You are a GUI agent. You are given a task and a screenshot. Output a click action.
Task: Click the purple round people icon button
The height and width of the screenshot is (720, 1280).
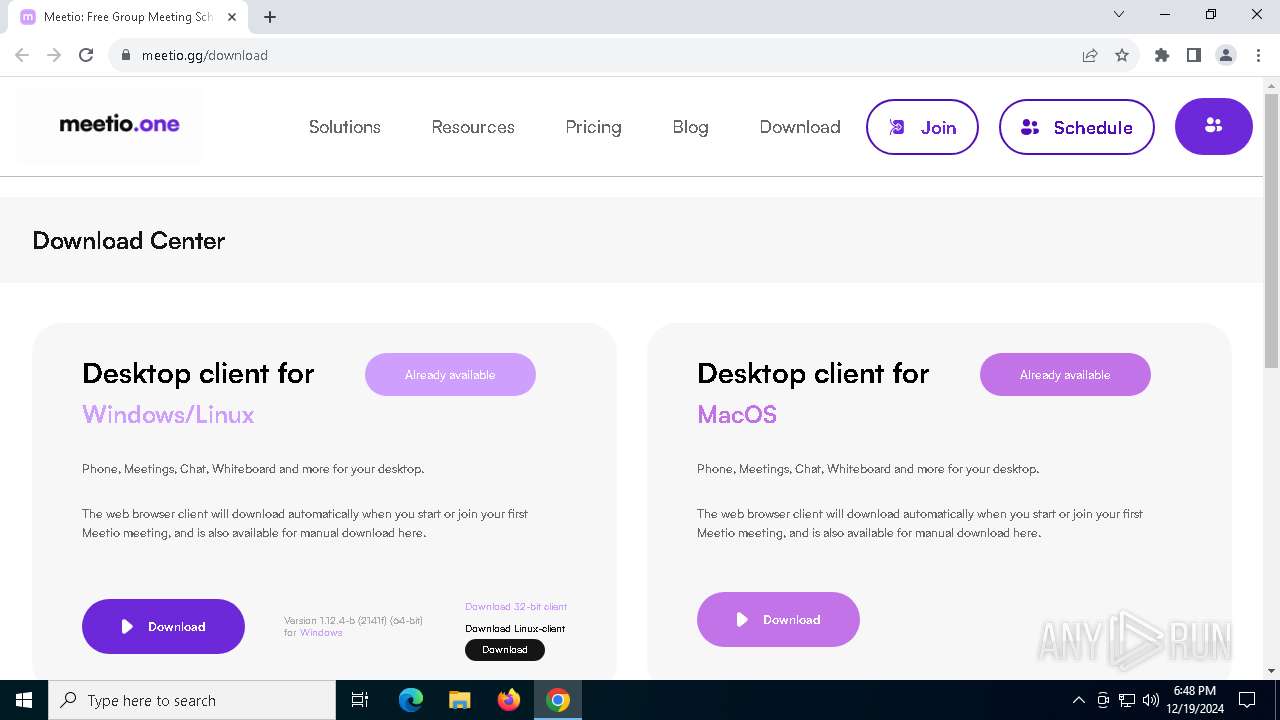pos(1214,126)
